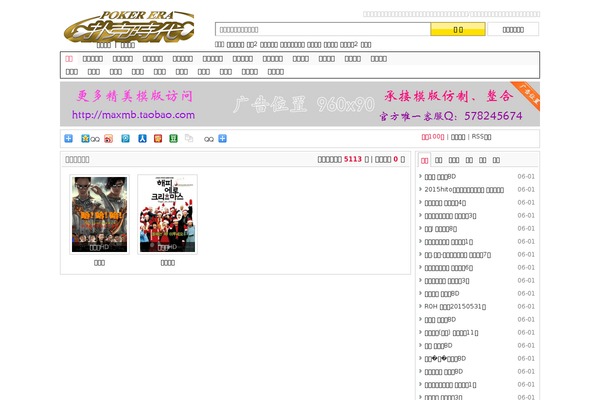Open the blue plus share icon at row start
The width and height of the screenshot is (600, 400).
[68, 139]
